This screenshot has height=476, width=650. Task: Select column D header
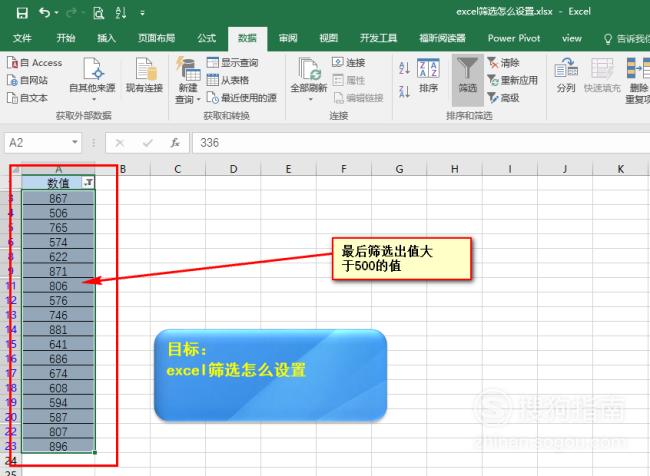click(233, 169)
